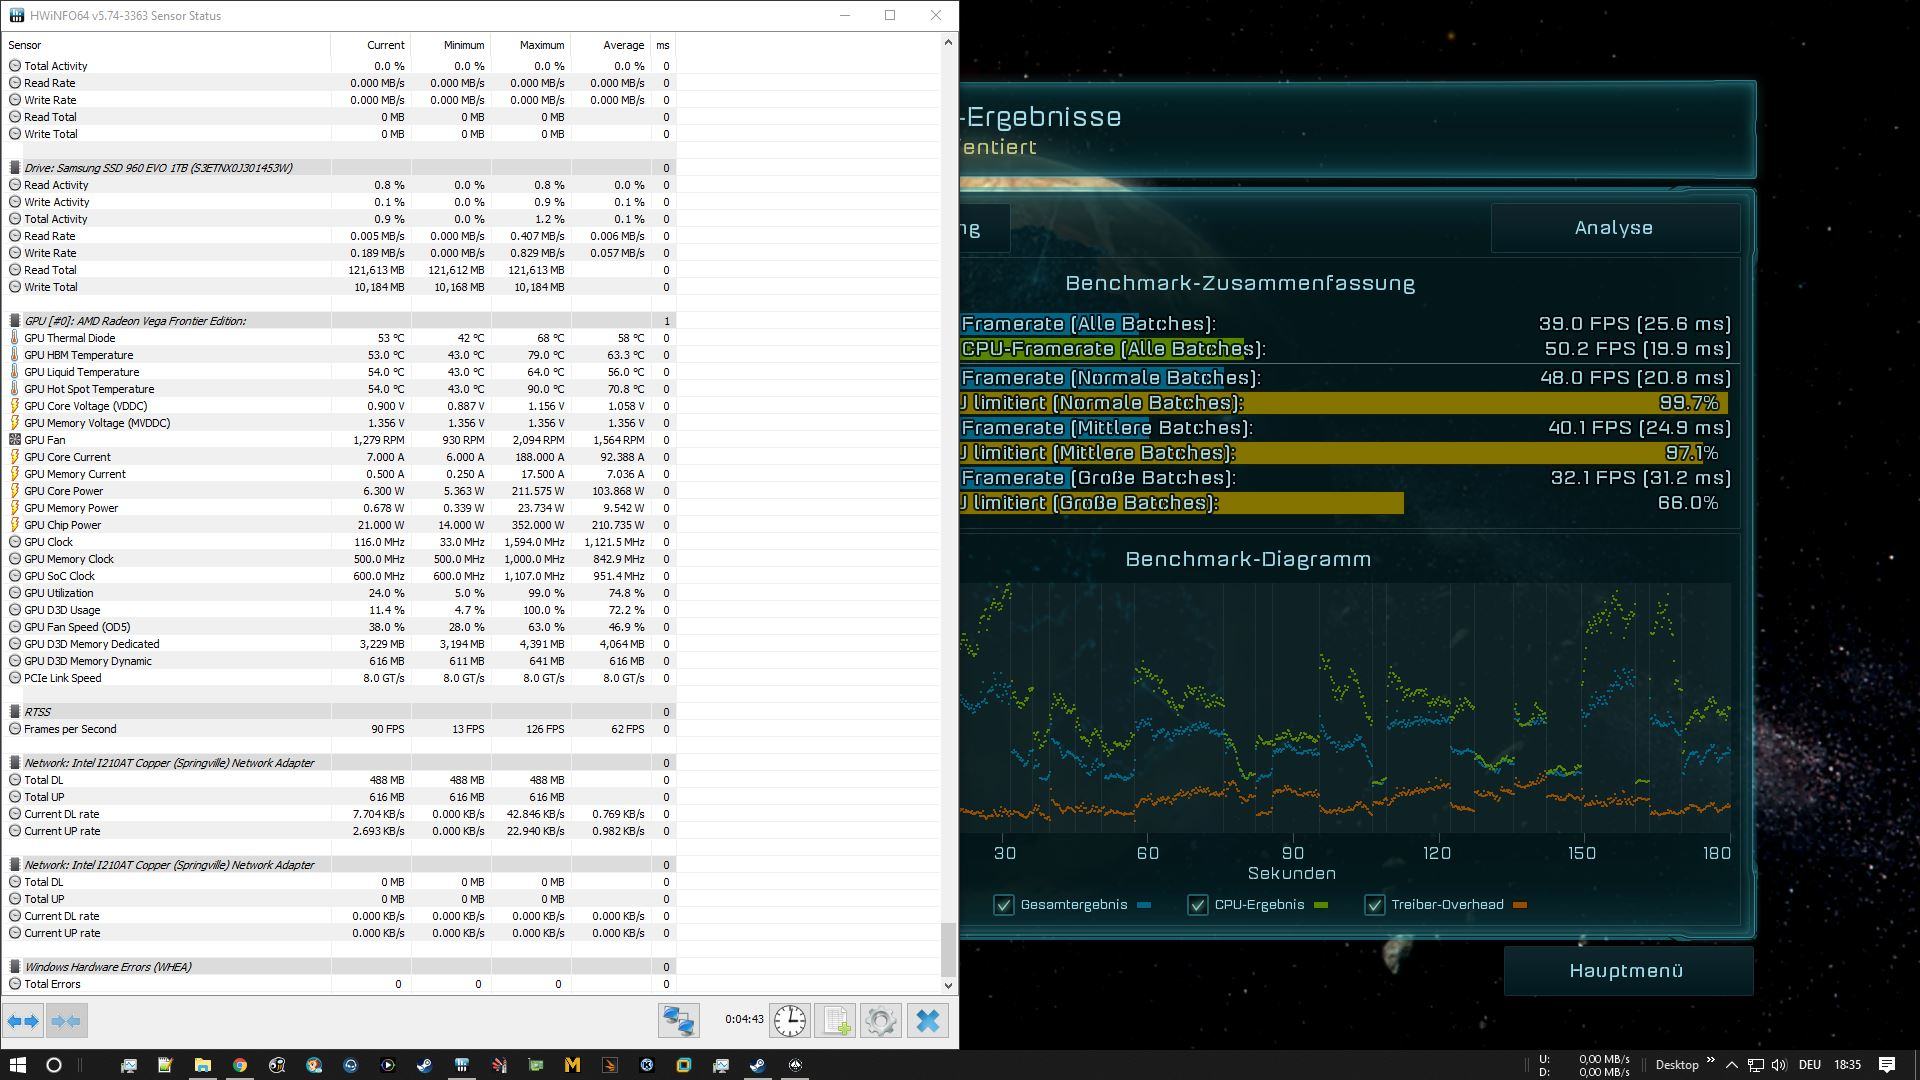The height and width of the screenshot is (1080, 1920).
Task: Select the Frames per Second row
Action: 340,729
